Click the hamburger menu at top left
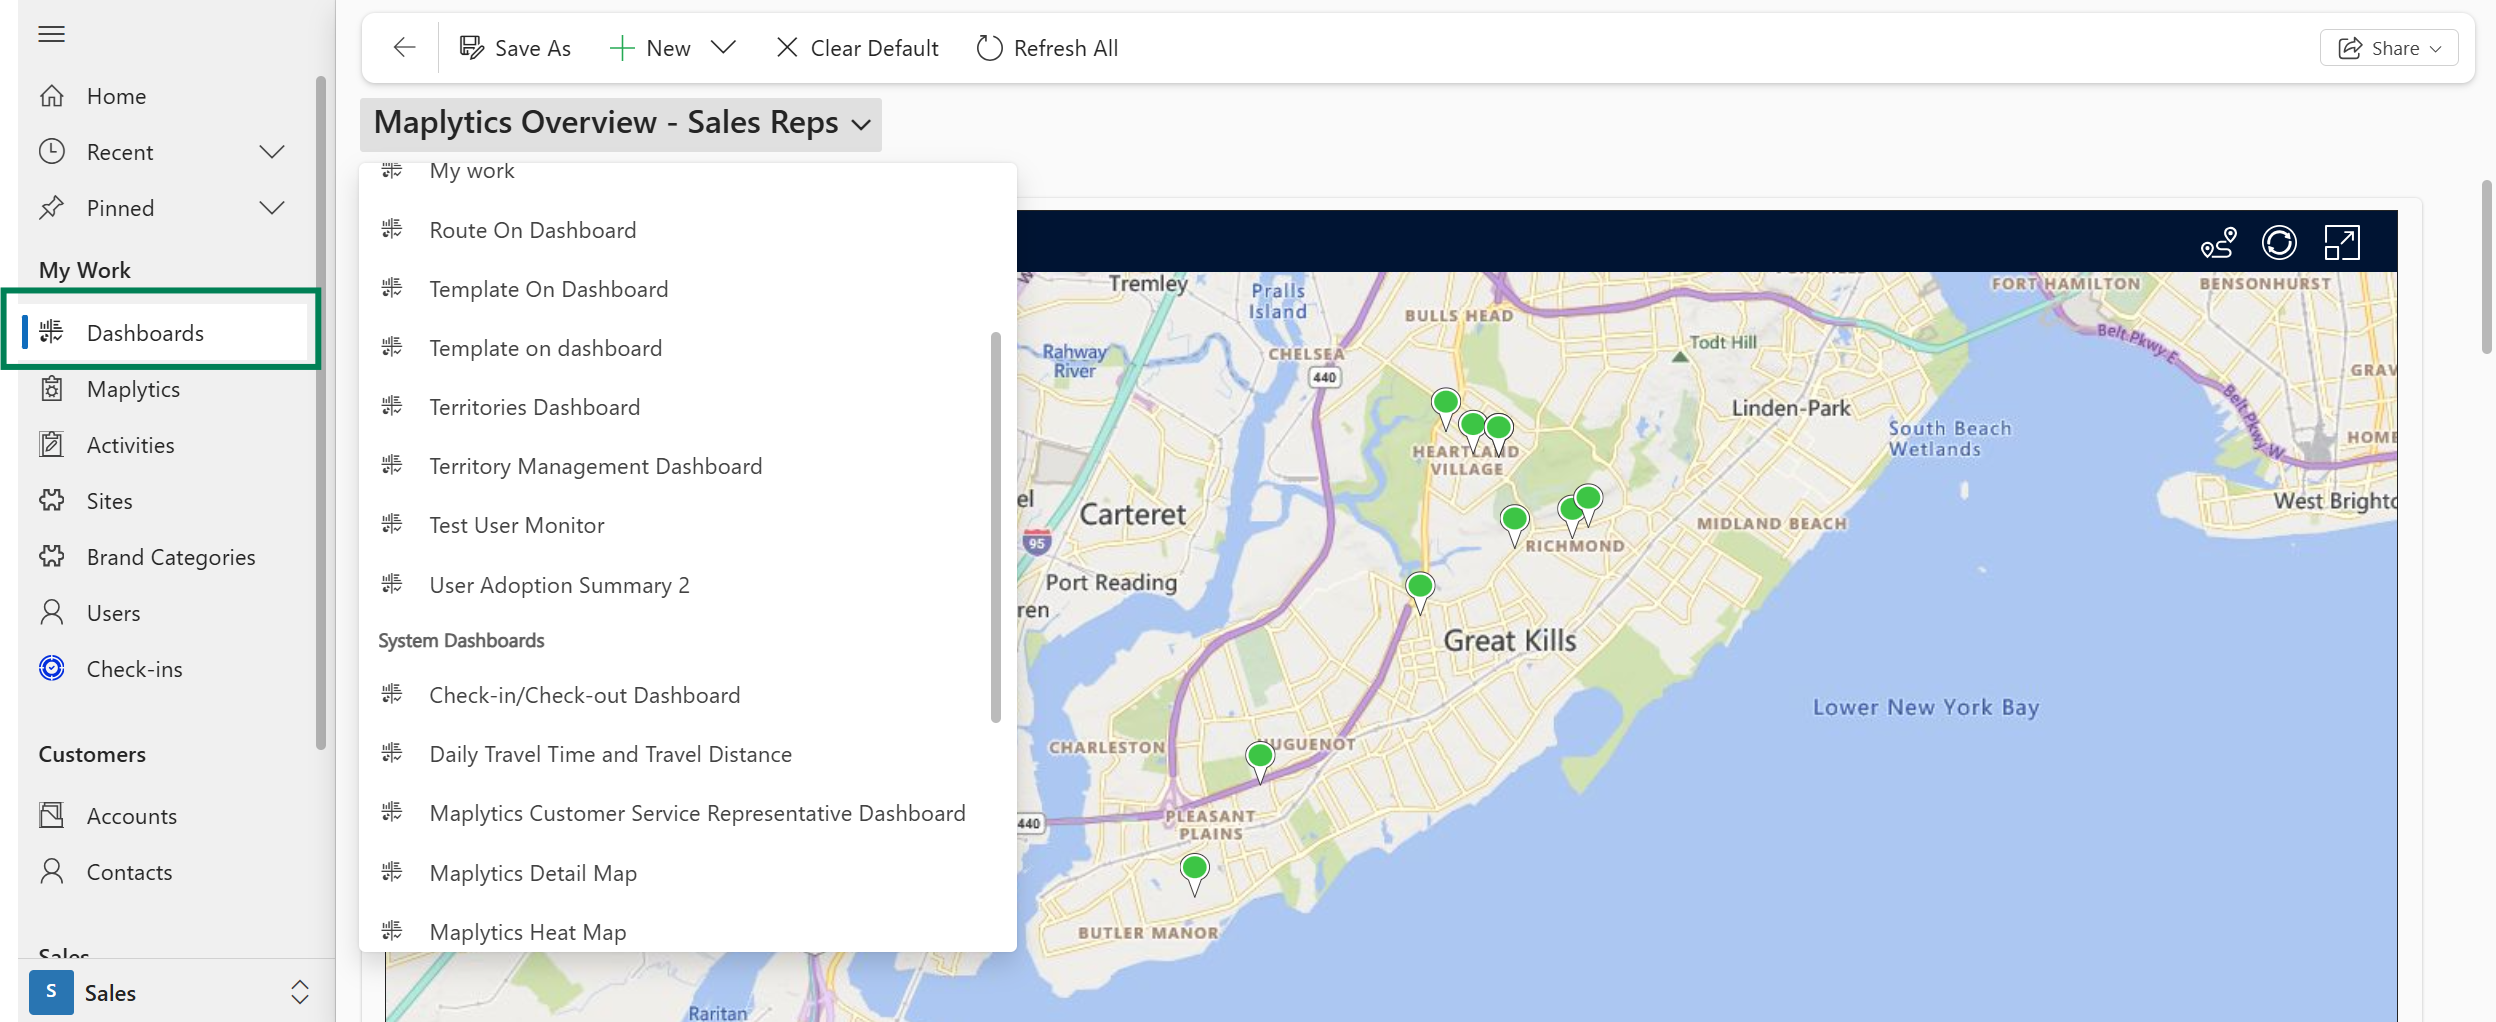 click(51, 33)
